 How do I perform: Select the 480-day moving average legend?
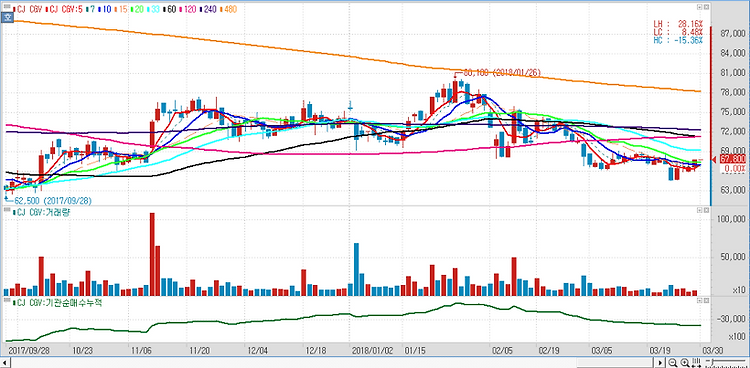tap(229, 9)
